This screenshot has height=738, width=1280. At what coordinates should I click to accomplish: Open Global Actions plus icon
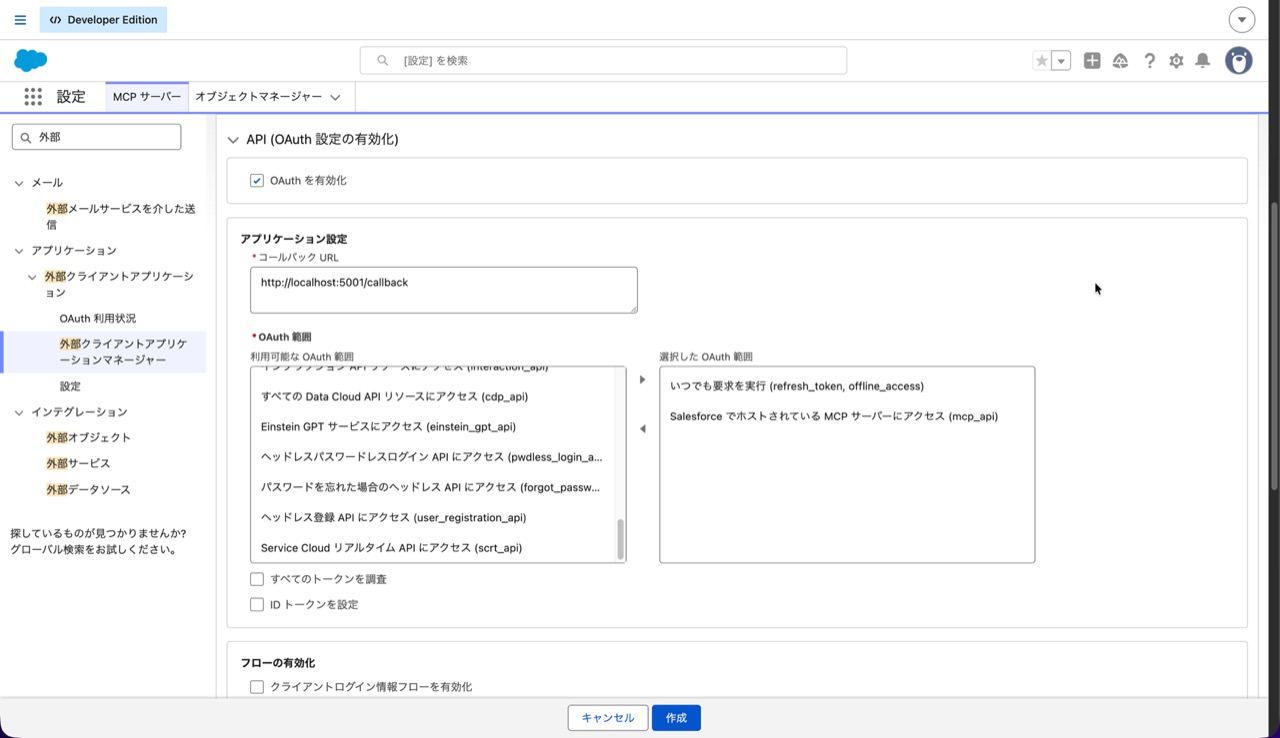(1092, 61)
